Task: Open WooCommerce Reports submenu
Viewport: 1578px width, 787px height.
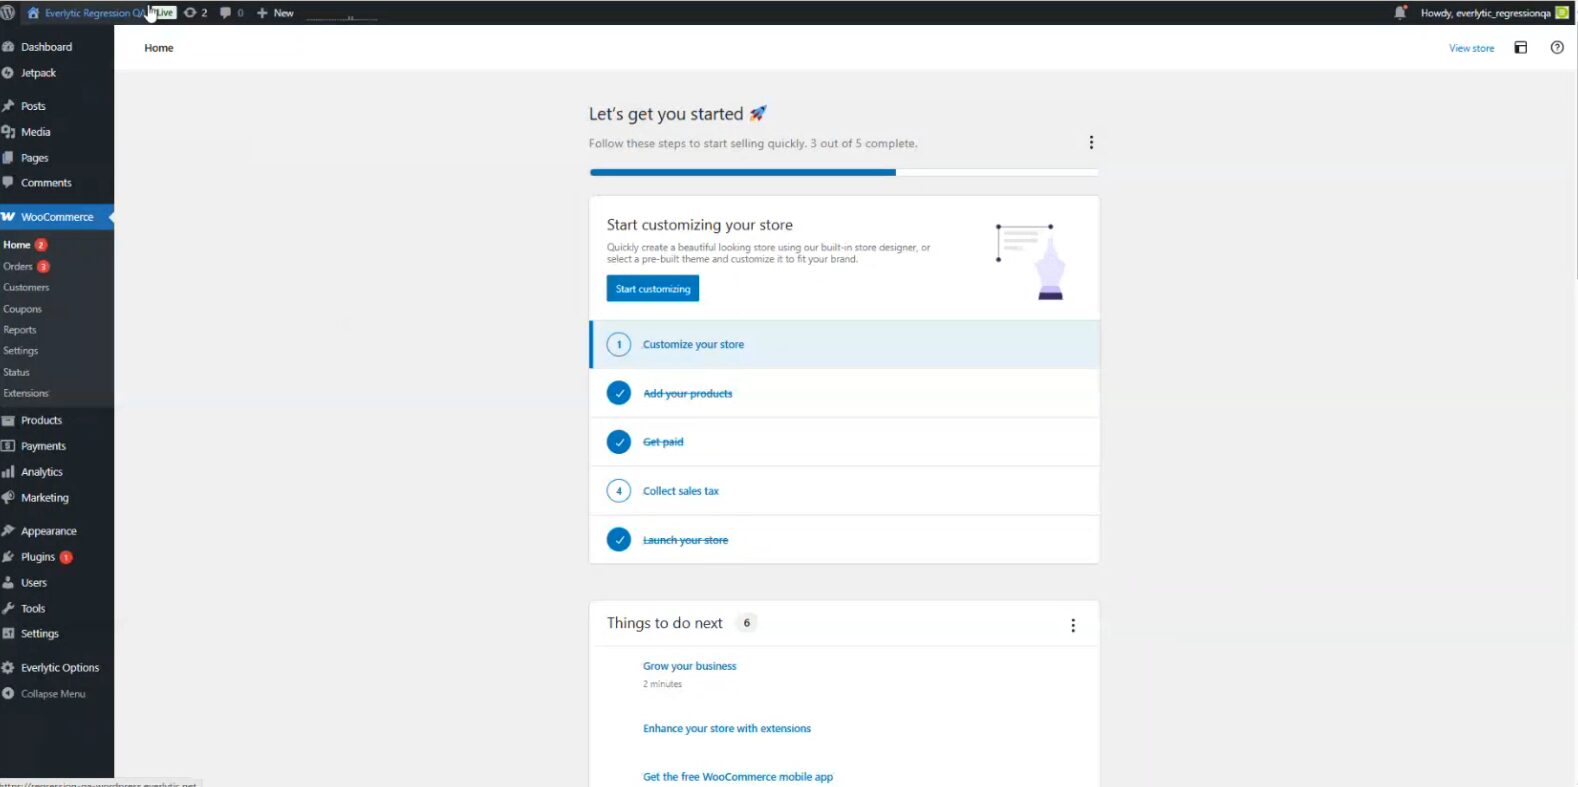Action: point(20,330)
